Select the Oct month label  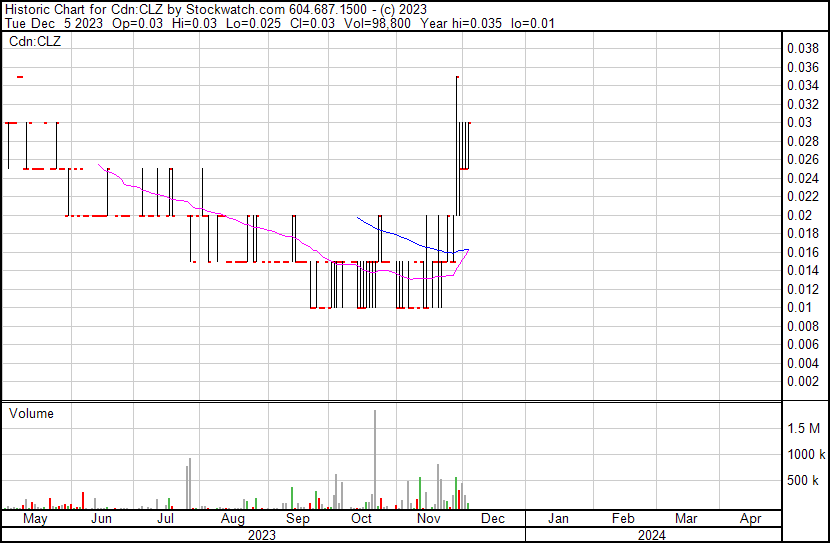(x=362, y=519)
